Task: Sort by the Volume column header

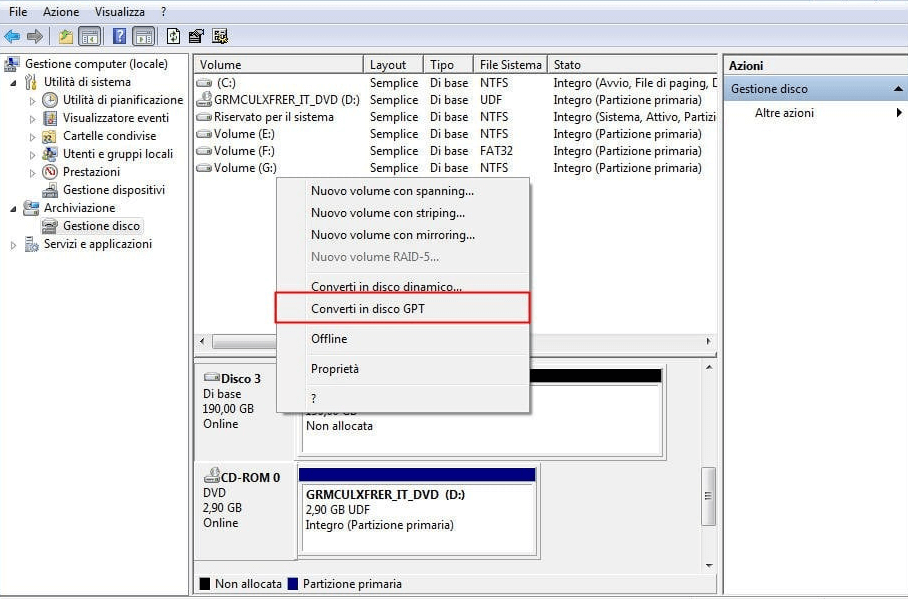Action: pos(279,64)
